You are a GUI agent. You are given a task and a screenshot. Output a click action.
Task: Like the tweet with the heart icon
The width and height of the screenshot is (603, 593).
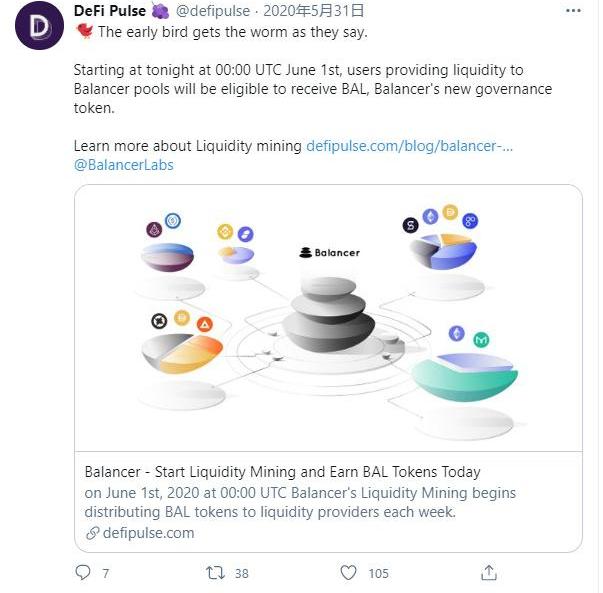[348, 573]
